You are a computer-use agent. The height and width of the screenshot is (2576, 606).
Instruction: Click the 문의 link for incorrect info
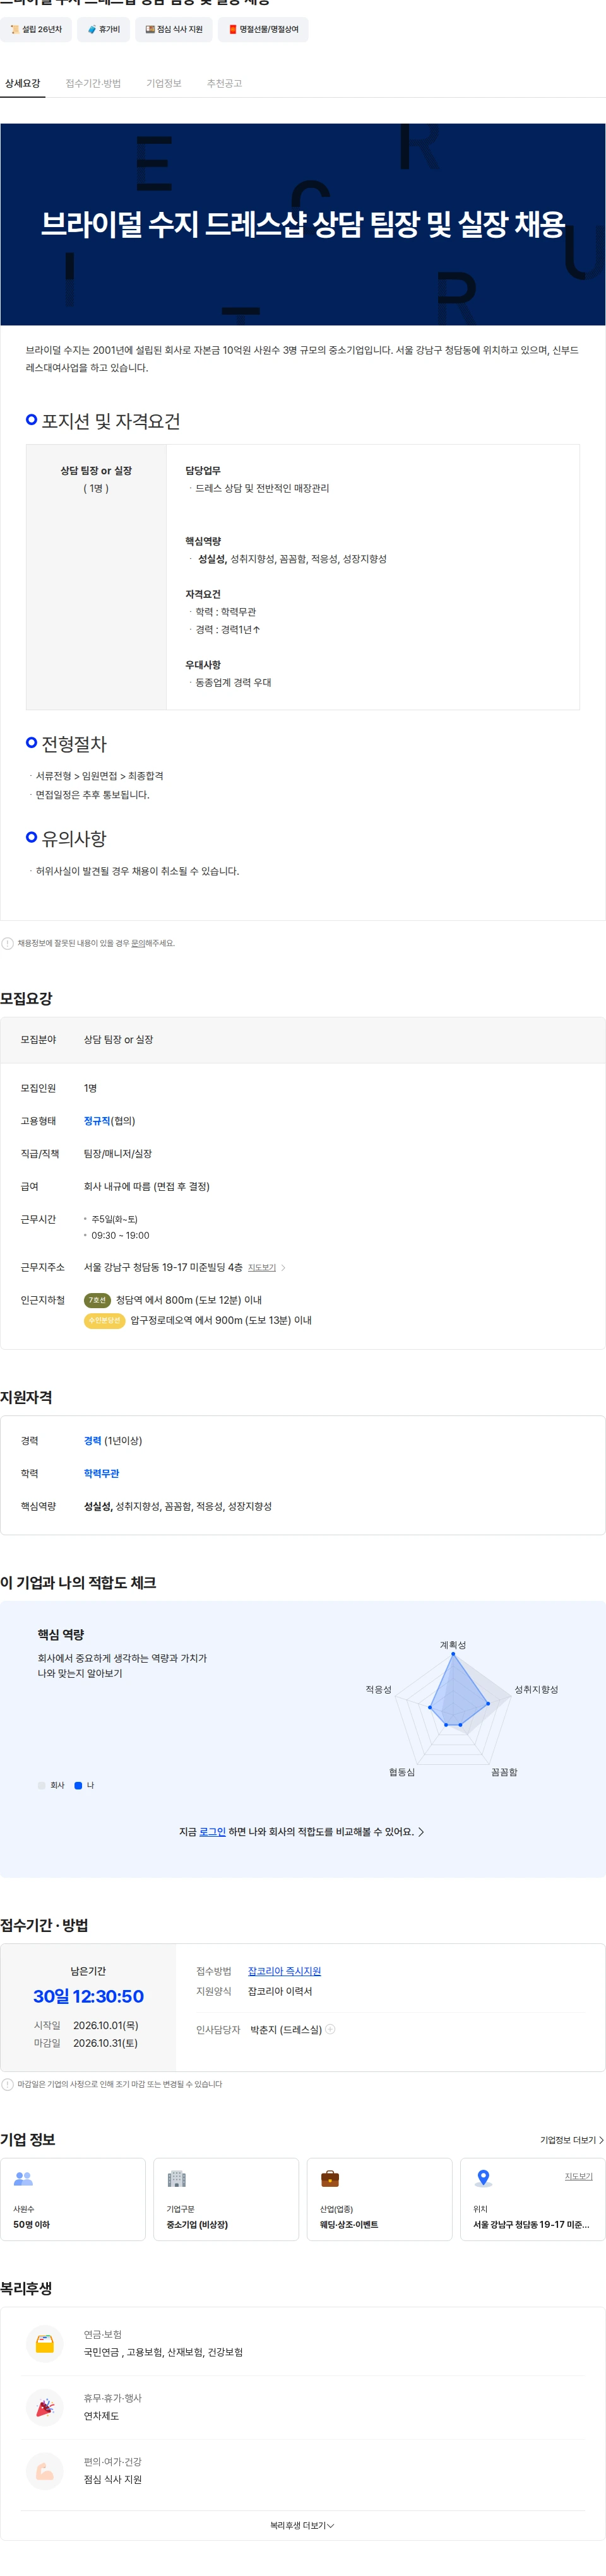coord(139,943)
